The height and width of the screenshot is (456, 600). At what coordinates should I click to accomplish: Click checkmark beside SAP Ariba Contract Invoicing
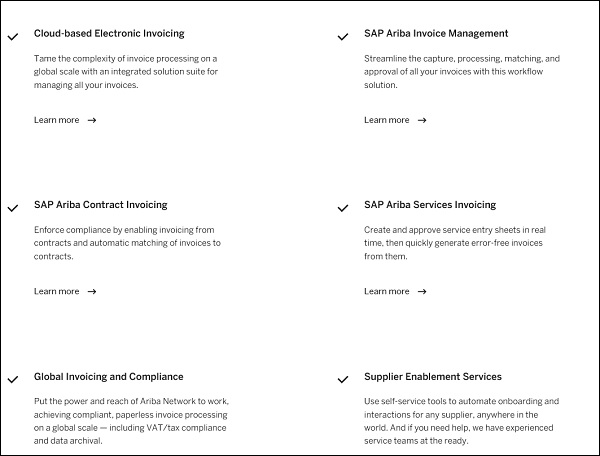tap(12, 208)
